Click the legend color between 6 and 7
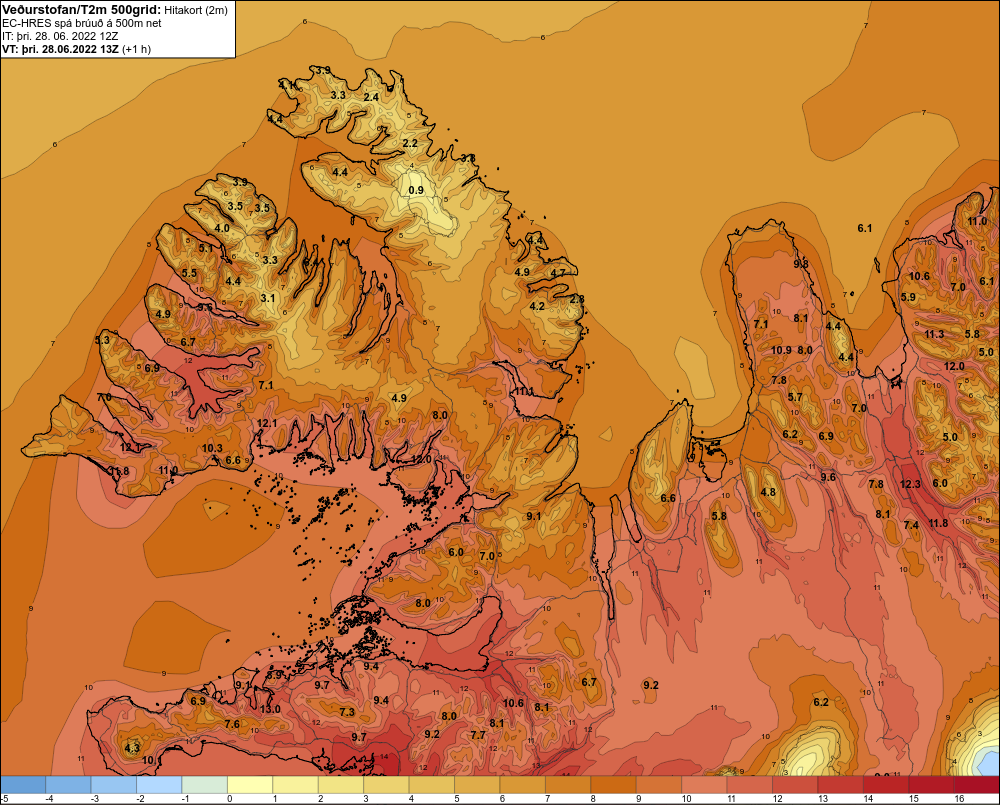 (522, 784)
